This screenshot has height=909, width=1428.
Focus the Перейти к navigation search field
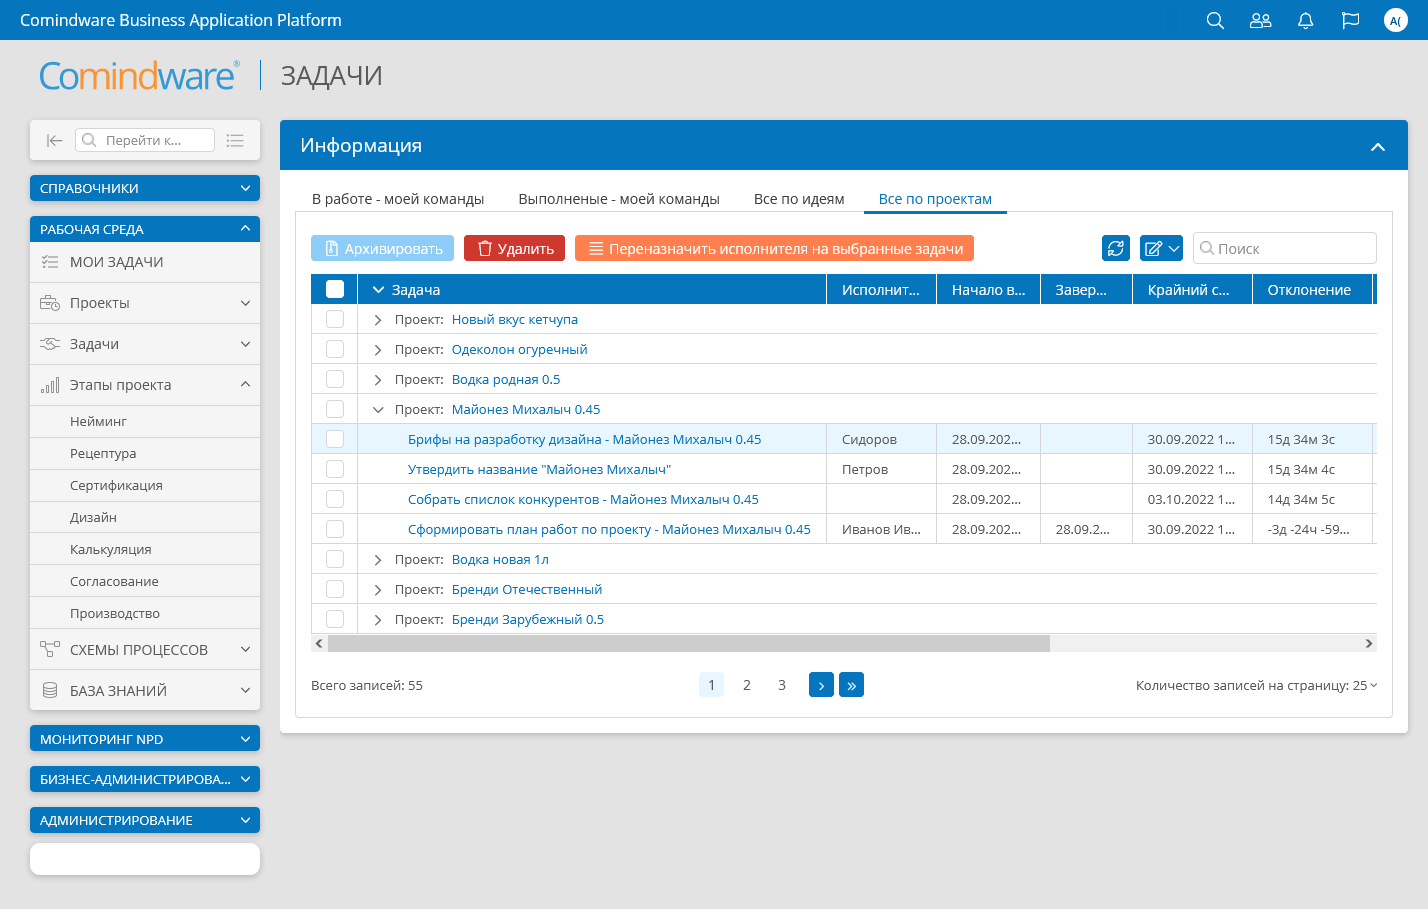pos(145,140)
